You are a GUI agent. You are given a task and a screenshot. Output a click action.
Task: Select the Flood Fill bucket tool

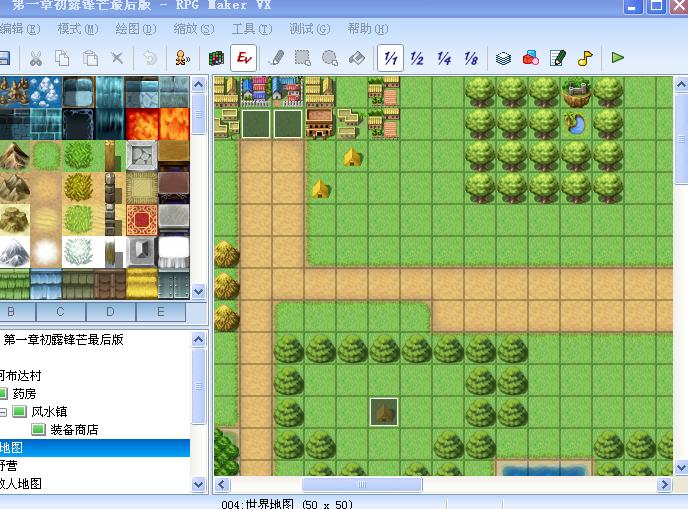click(357, 58)
